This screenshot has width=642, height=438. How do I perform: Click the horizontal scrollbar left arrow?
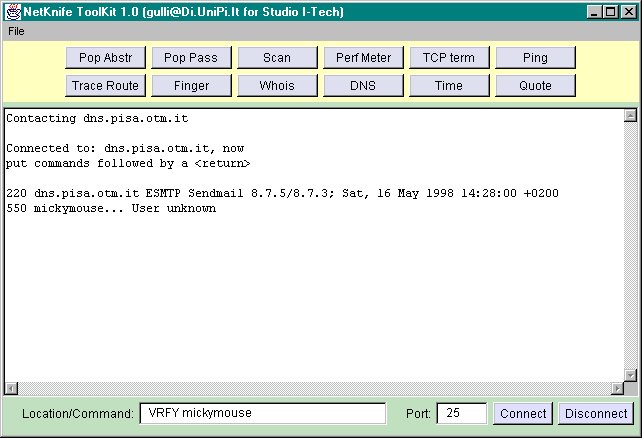pos(12,388)
